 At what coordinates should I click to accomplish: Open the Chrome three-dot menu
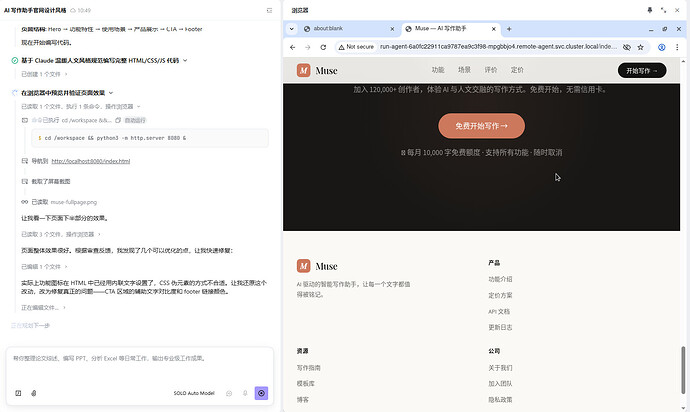tap(677, 47)
